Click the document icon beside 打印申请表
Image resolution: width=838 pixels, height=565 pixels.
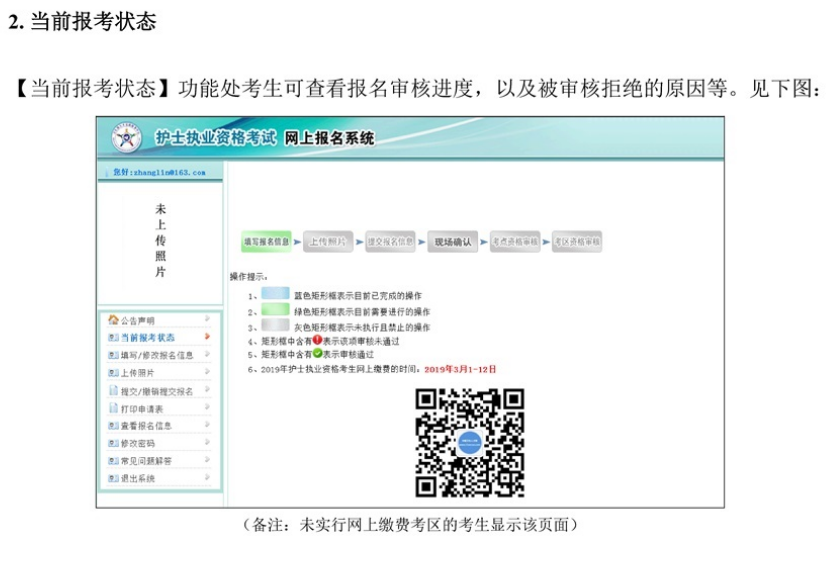click(x=112, y=408)
